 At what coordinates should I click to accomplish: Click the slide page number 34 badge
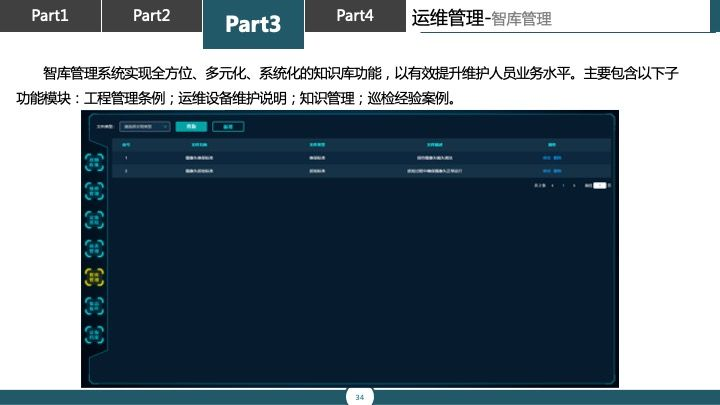360,397
